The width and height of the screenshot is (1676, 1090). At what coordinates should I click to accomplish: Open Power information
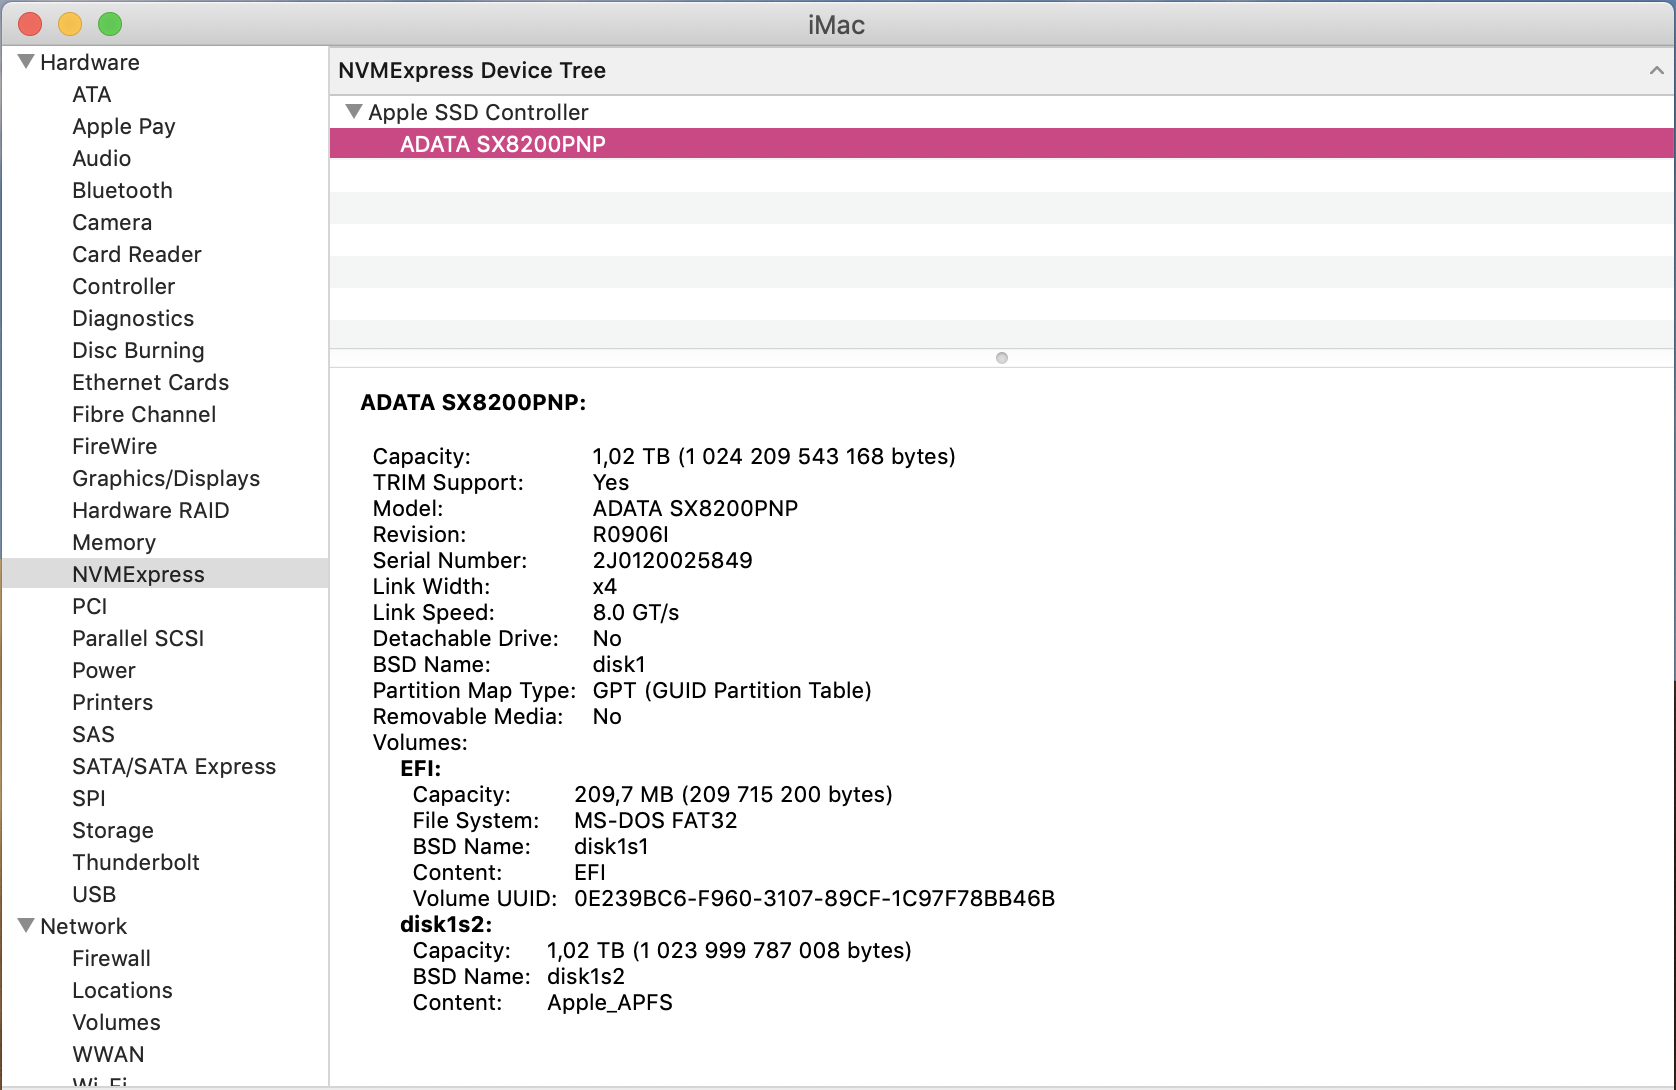point(104,670)
